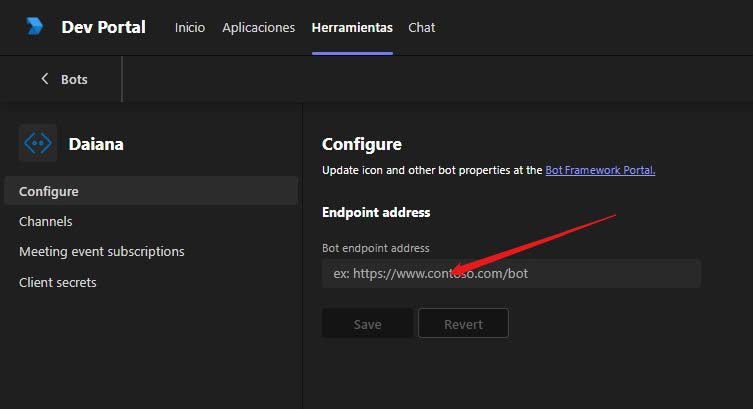753x409 pixels.
Task: Select the Herramientas tab
Action: [x=352, y=27]
